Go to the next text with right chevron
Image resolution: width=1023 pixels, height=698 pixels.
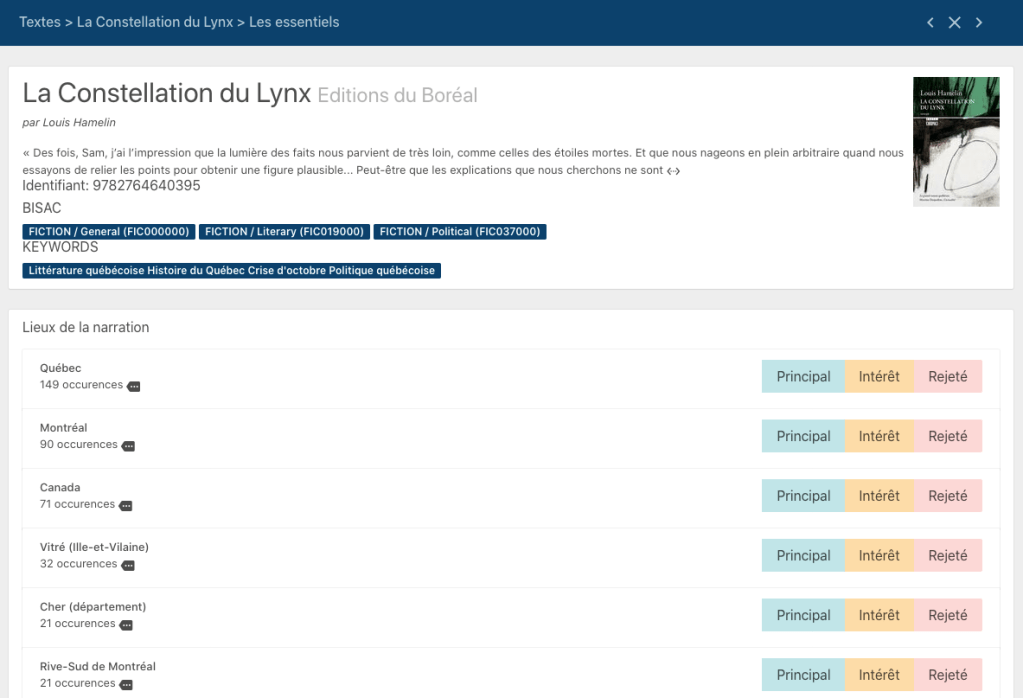click(x=979, y=22)
